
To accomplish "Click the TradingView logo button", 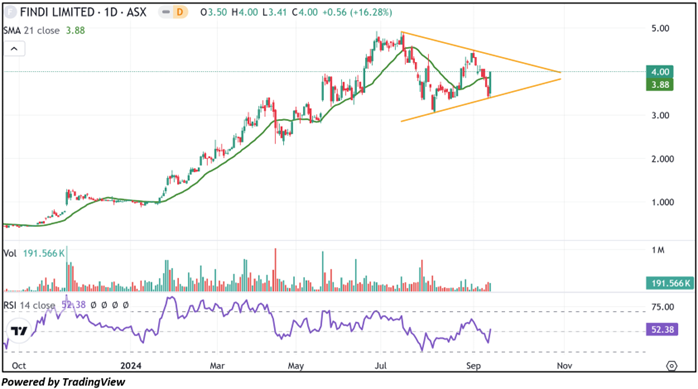I will click(19, 331).
